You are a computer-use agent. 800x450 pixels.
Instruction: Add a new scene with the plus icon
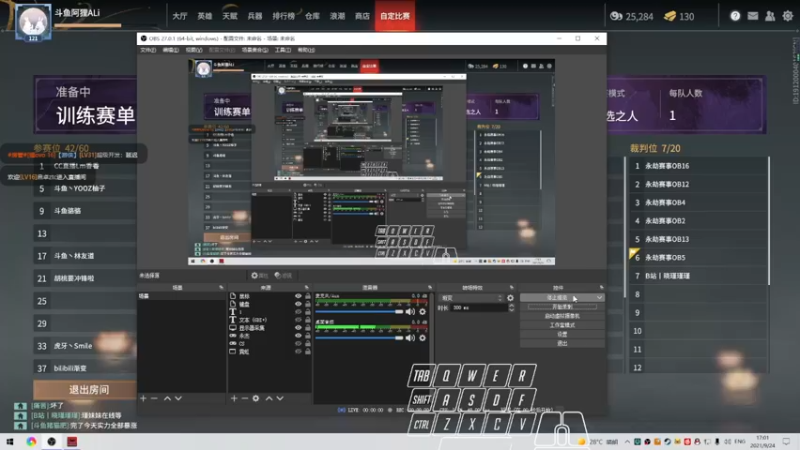(x=143, y=398)
